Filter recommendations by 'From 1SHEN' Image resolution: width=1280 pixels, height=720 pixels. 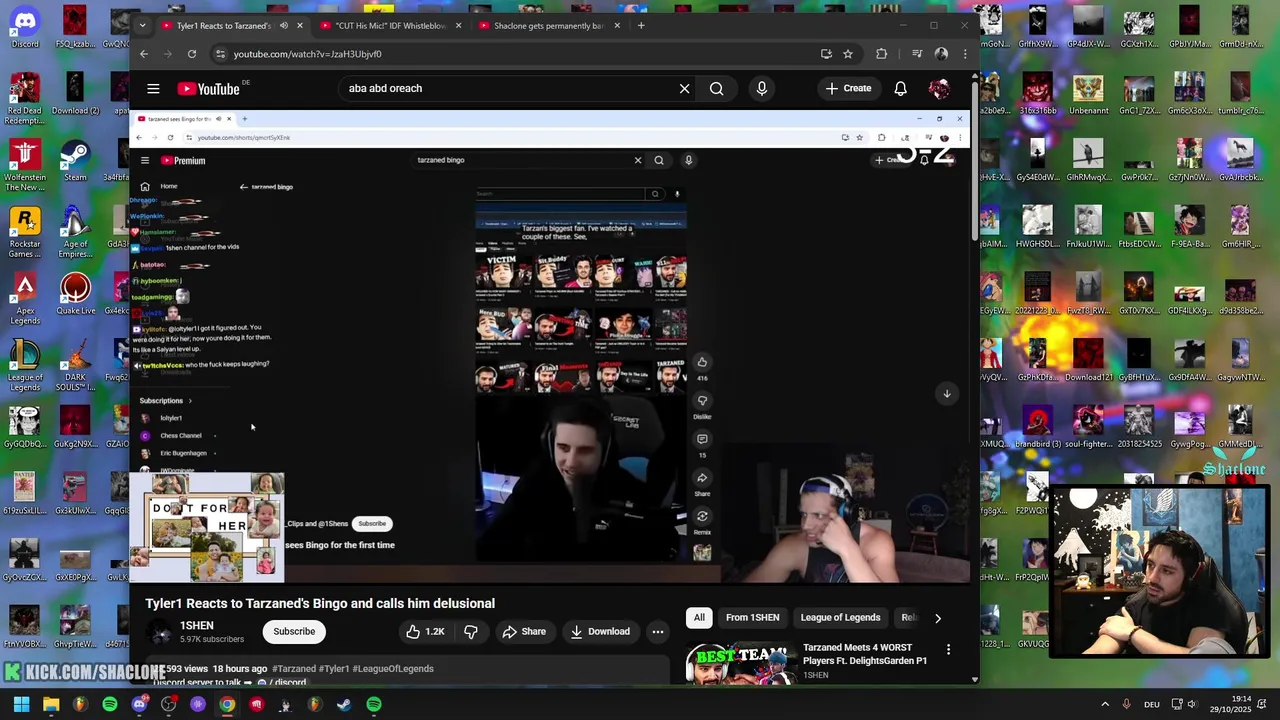(x=752, y=618)
